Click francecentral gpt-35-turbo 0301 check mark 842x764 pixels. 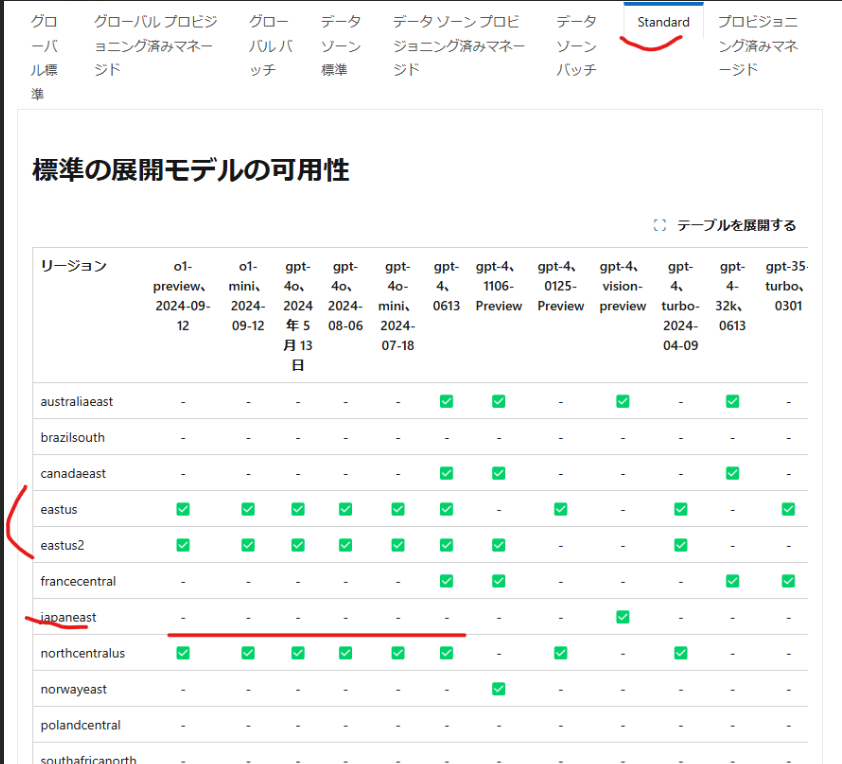pyautogui.click(x=788, y=581)
